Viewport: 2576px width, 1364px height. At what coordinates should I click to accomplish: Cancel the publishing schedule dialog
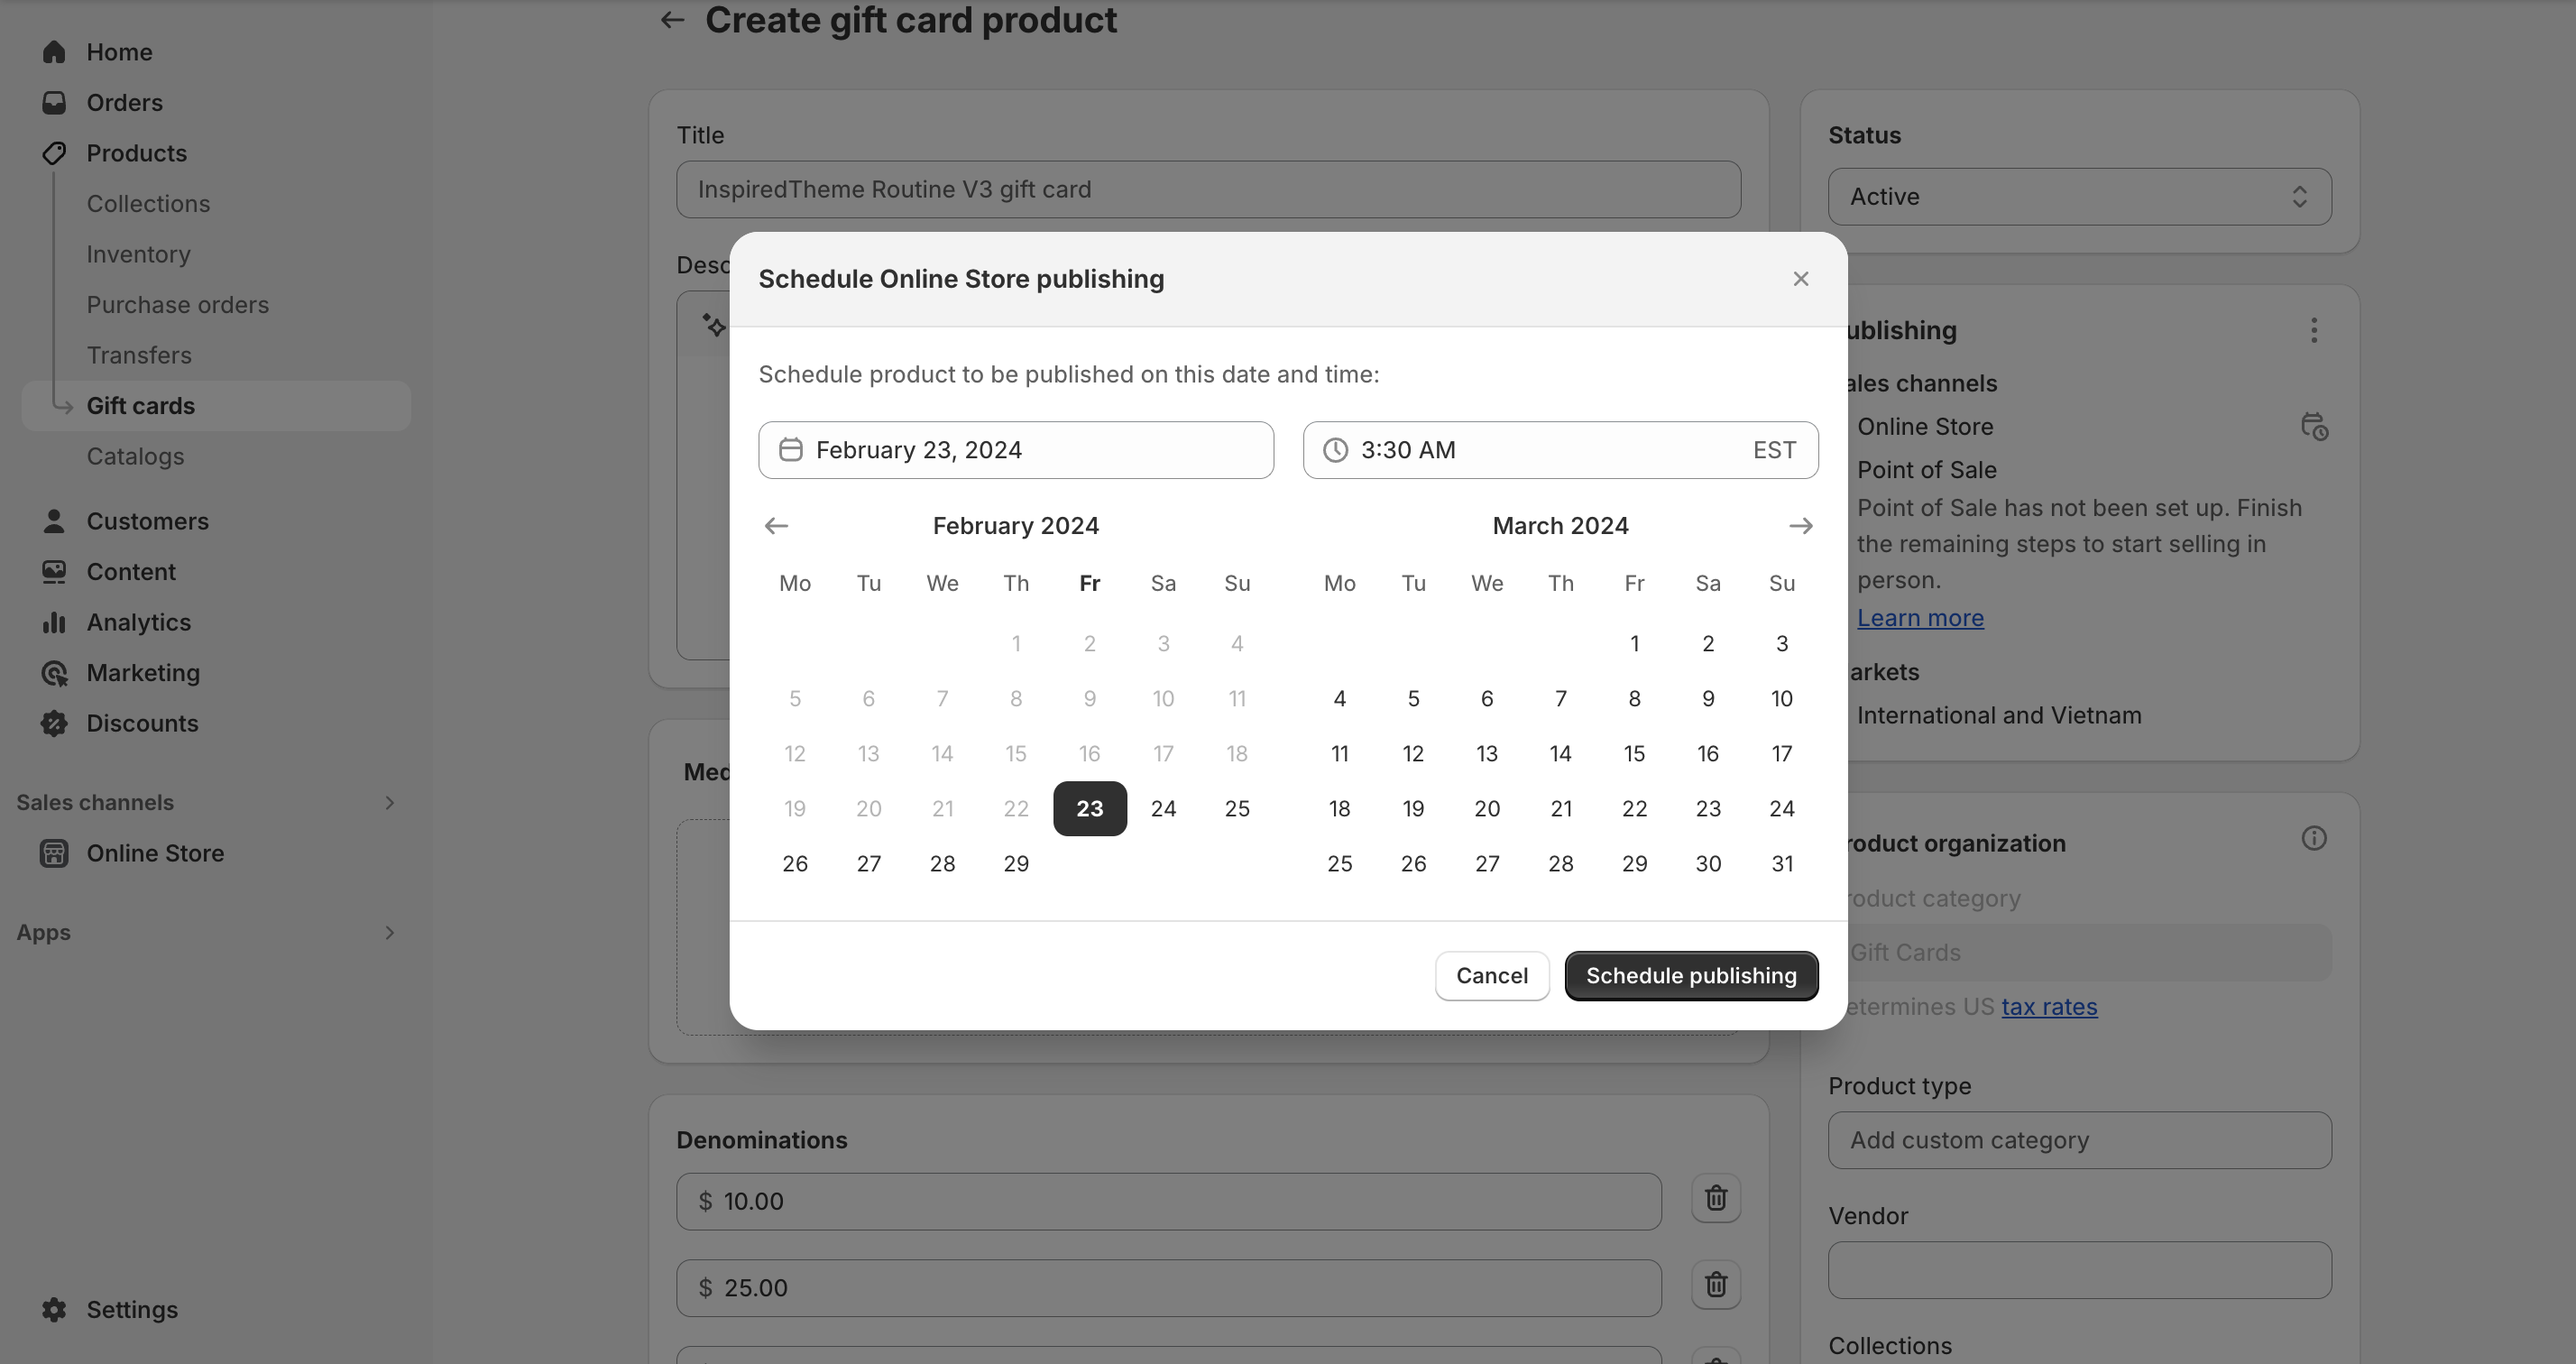pos(1491,976)
